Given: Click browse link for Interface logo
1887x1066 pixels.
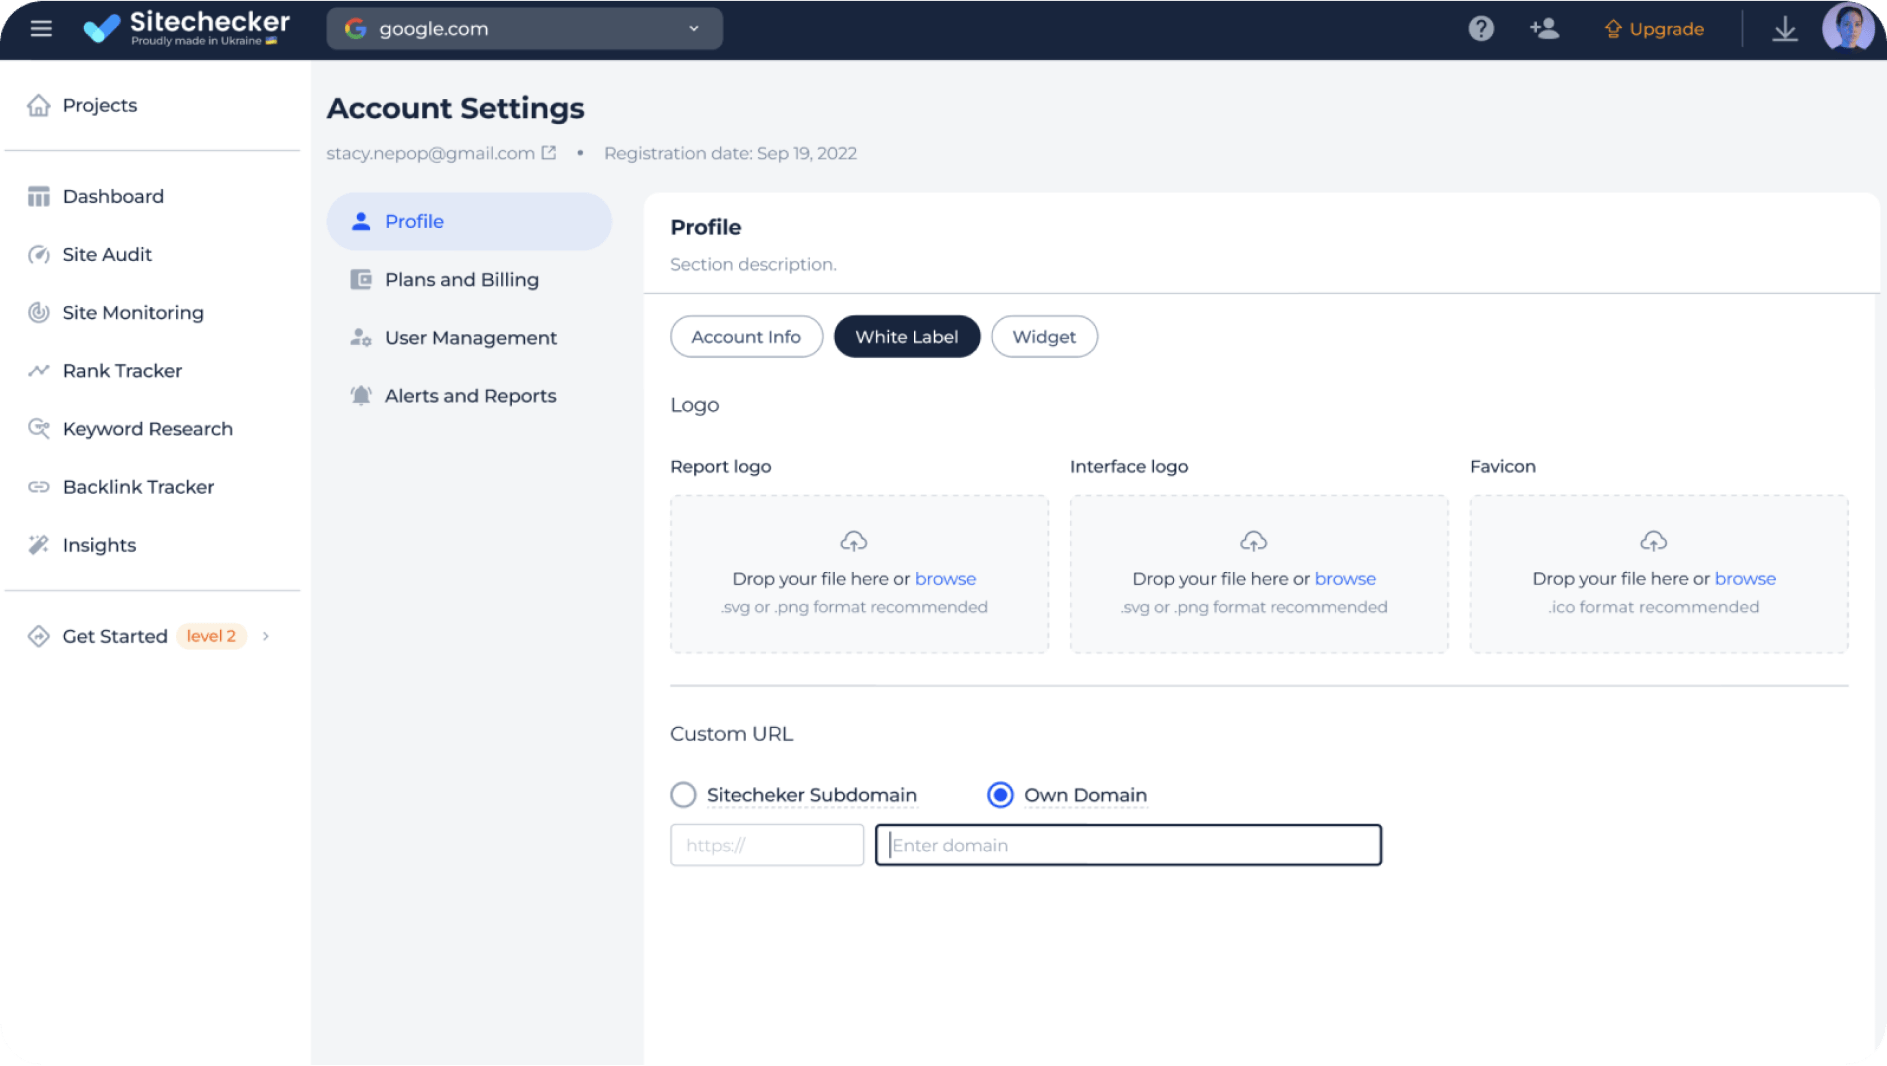Looking at the screenshot, I should click(x=1345, y=578).
